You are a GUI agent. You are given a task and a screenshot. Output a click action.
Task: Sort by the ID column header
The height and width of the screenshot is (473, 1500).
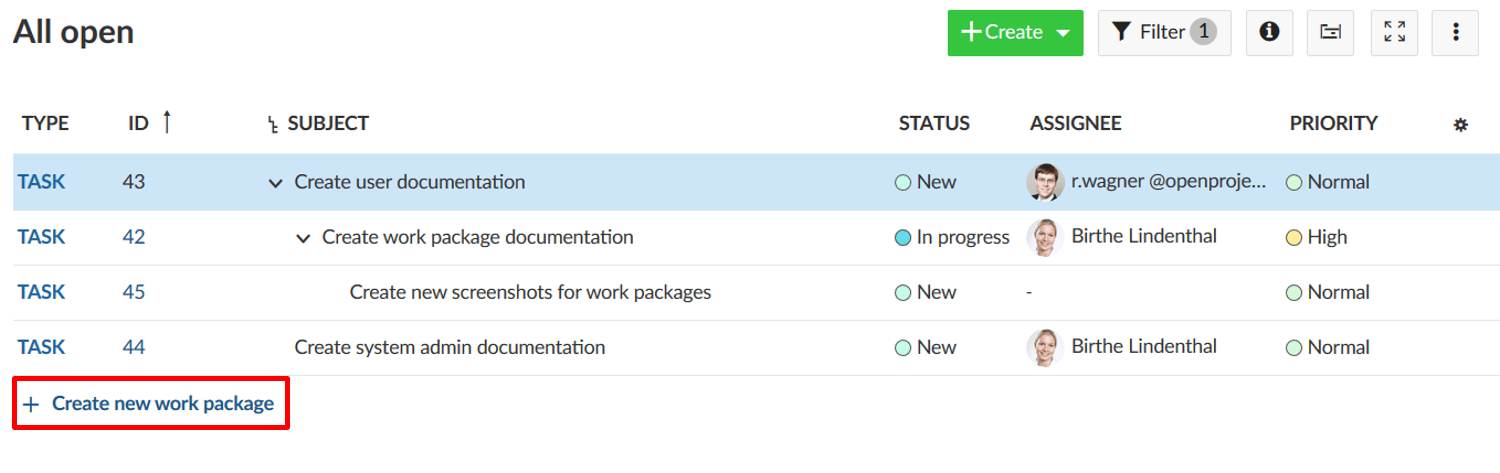(x=139, y=124)
